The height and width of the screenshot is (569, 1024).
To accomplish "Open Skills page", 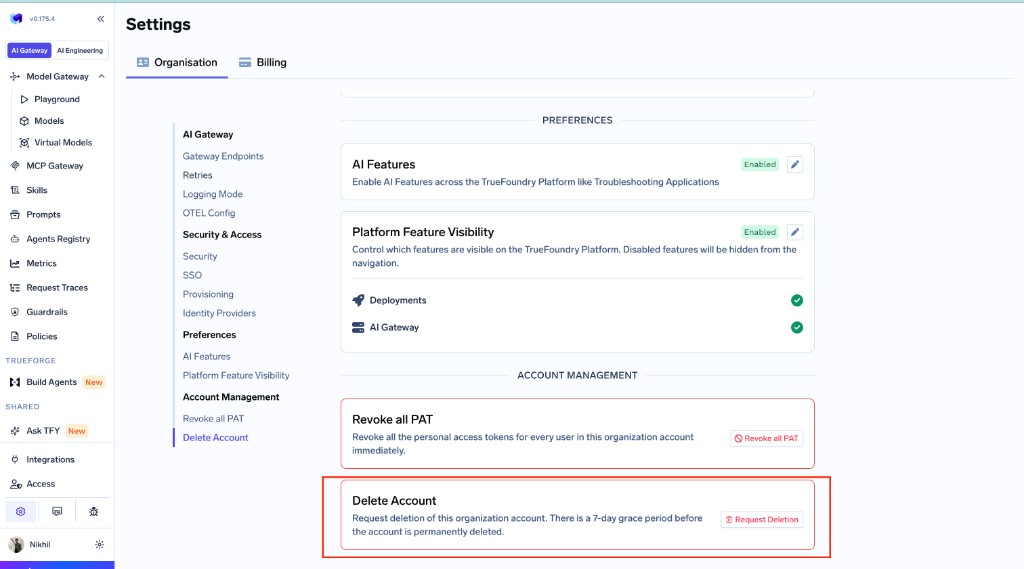I will coord(37,190).
